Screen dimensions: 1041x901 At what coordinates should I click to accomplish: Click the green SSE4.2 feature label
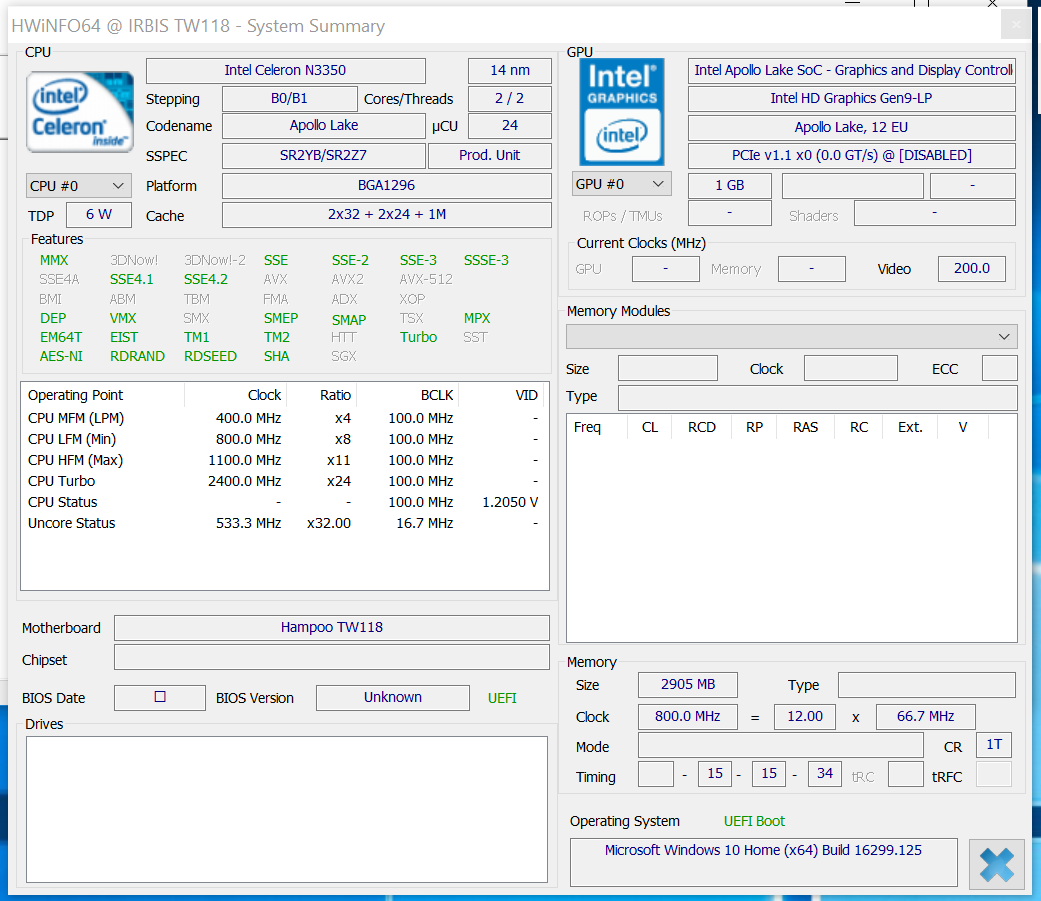tap(206, 280)
